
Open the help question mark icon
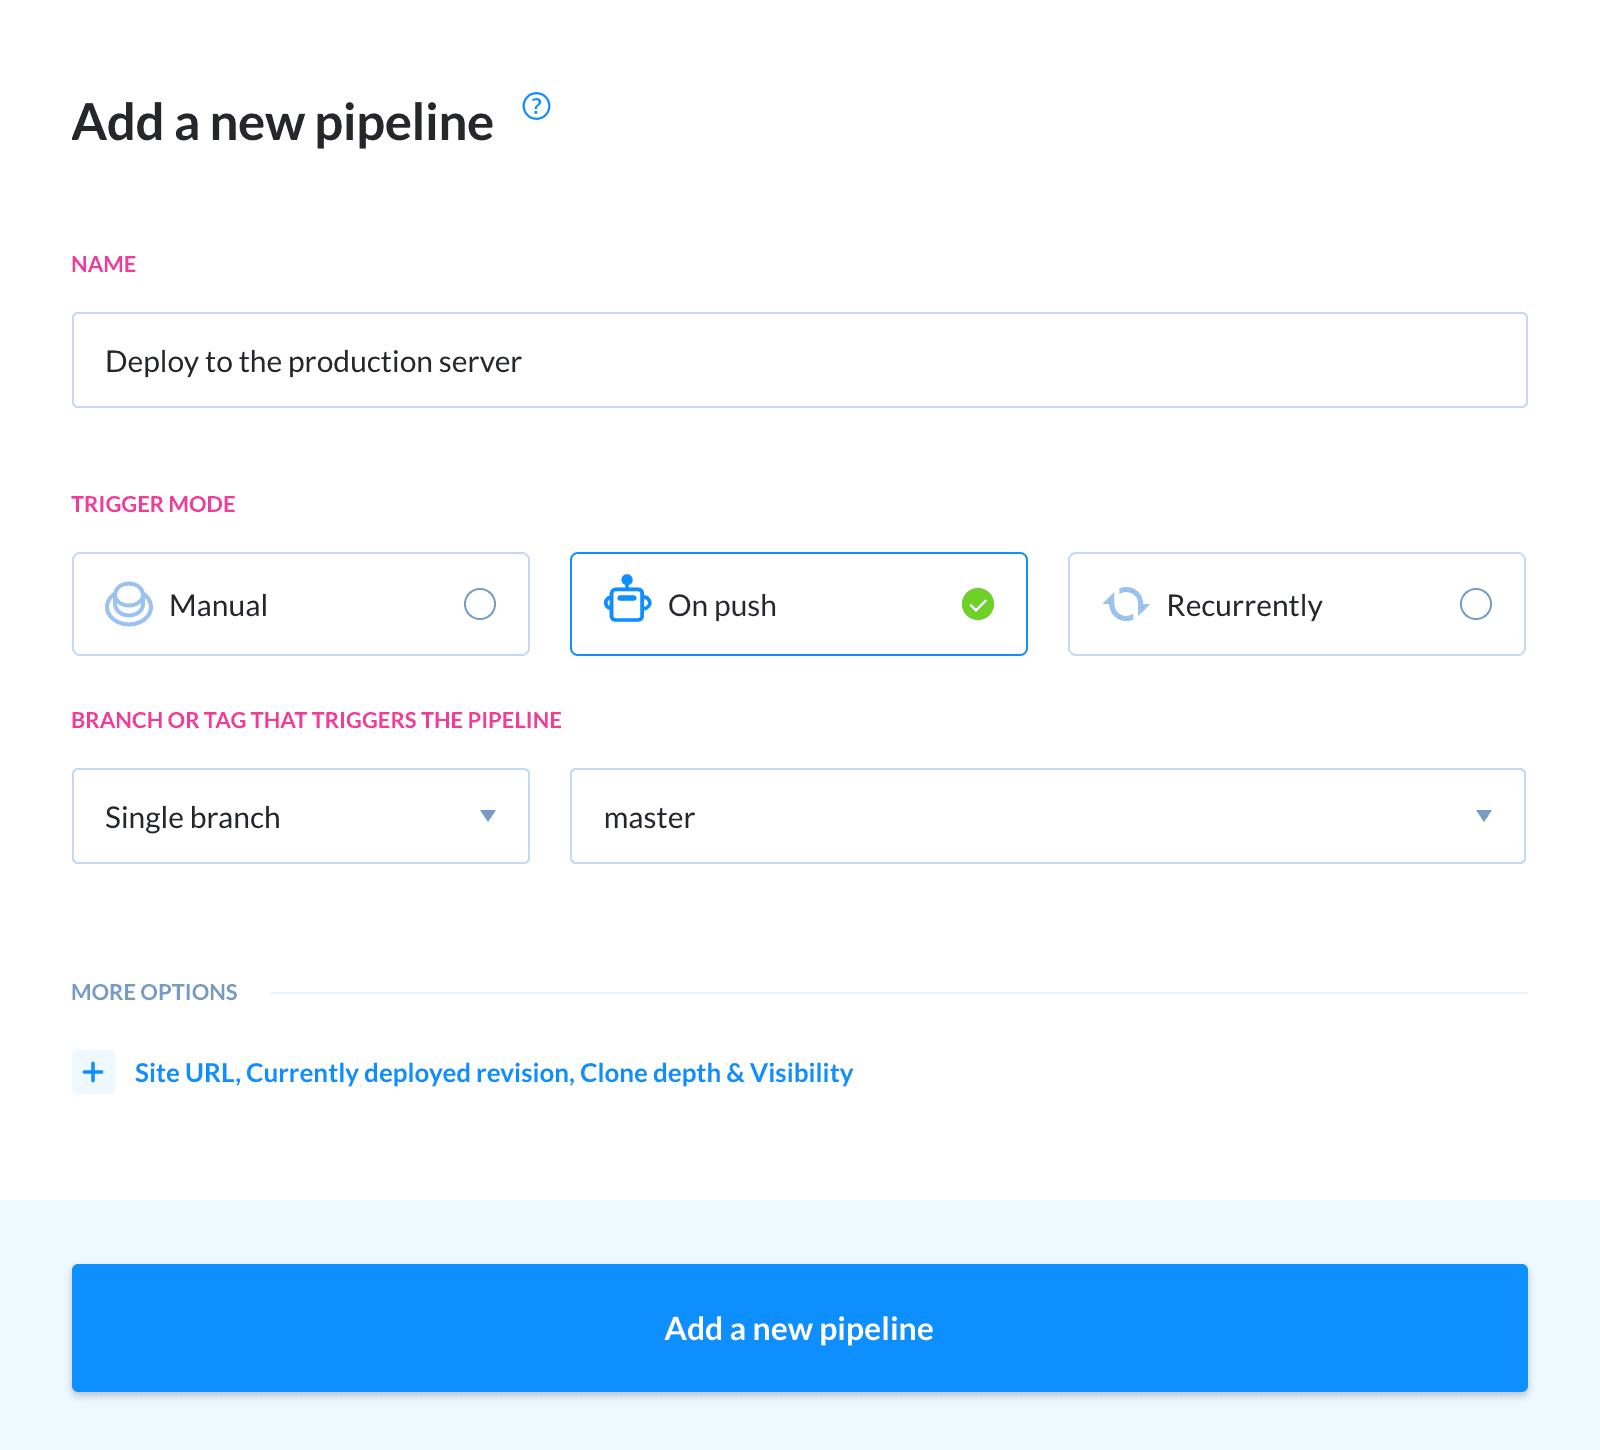(537, 106)
